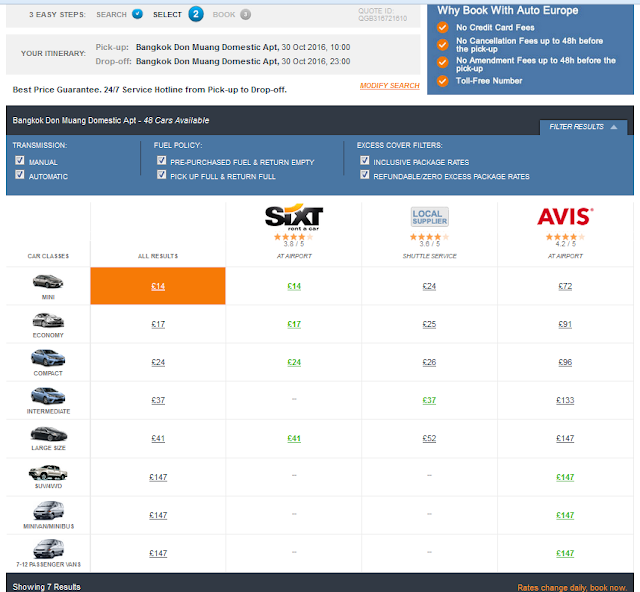Open Sixt Economy €17 offer
This screenshot has width=640, height=592.
tap(294, 324)
